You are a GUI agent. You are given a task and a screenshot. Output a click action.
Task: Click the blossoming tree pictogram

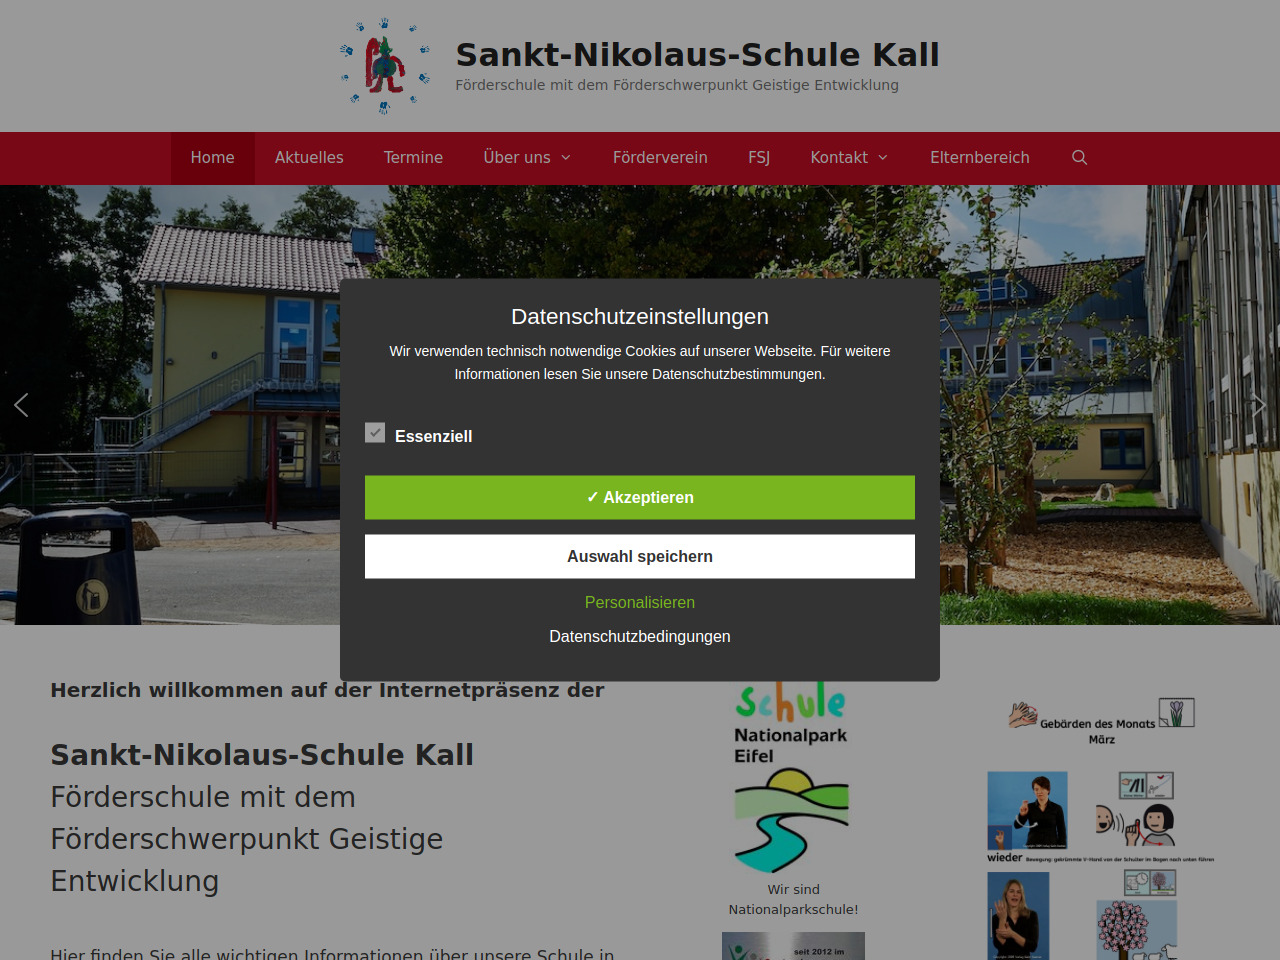coord(1136,930)
